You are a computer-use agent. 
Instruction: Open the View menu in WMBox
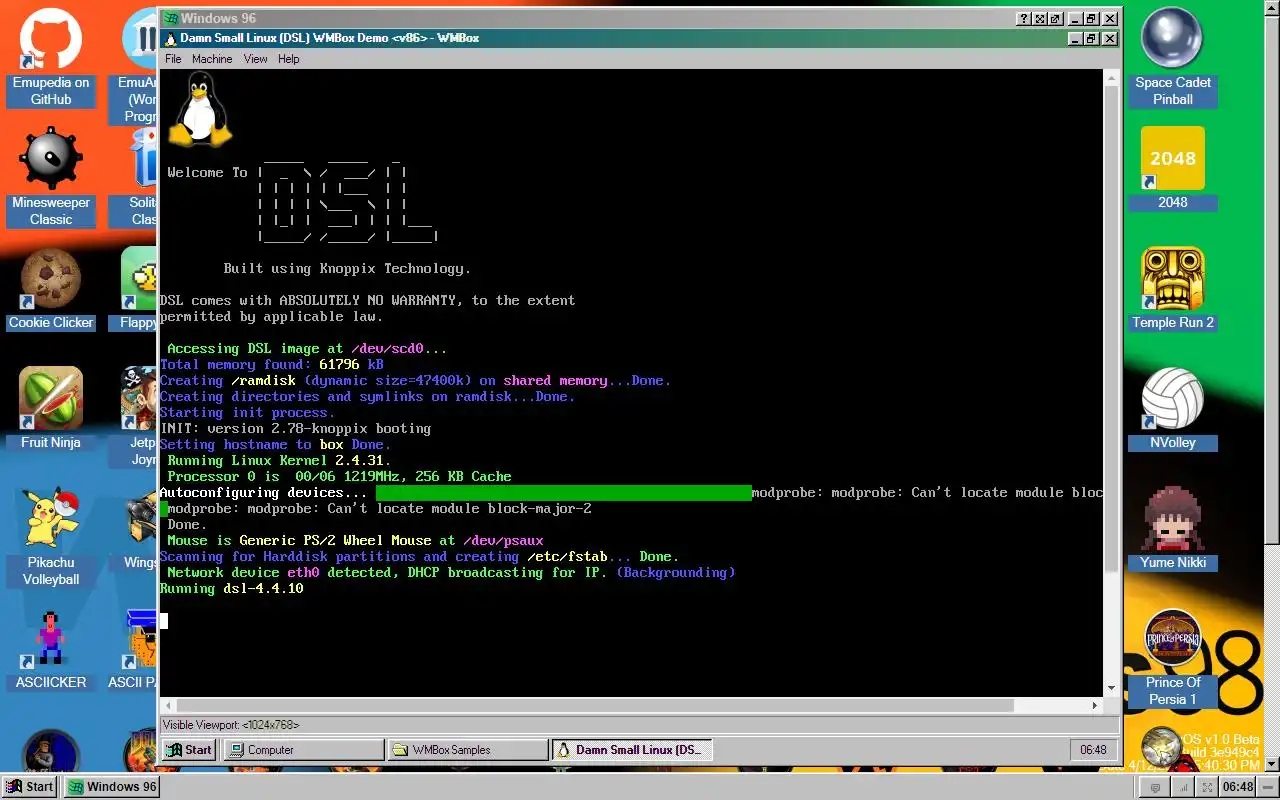click(256, 59)
